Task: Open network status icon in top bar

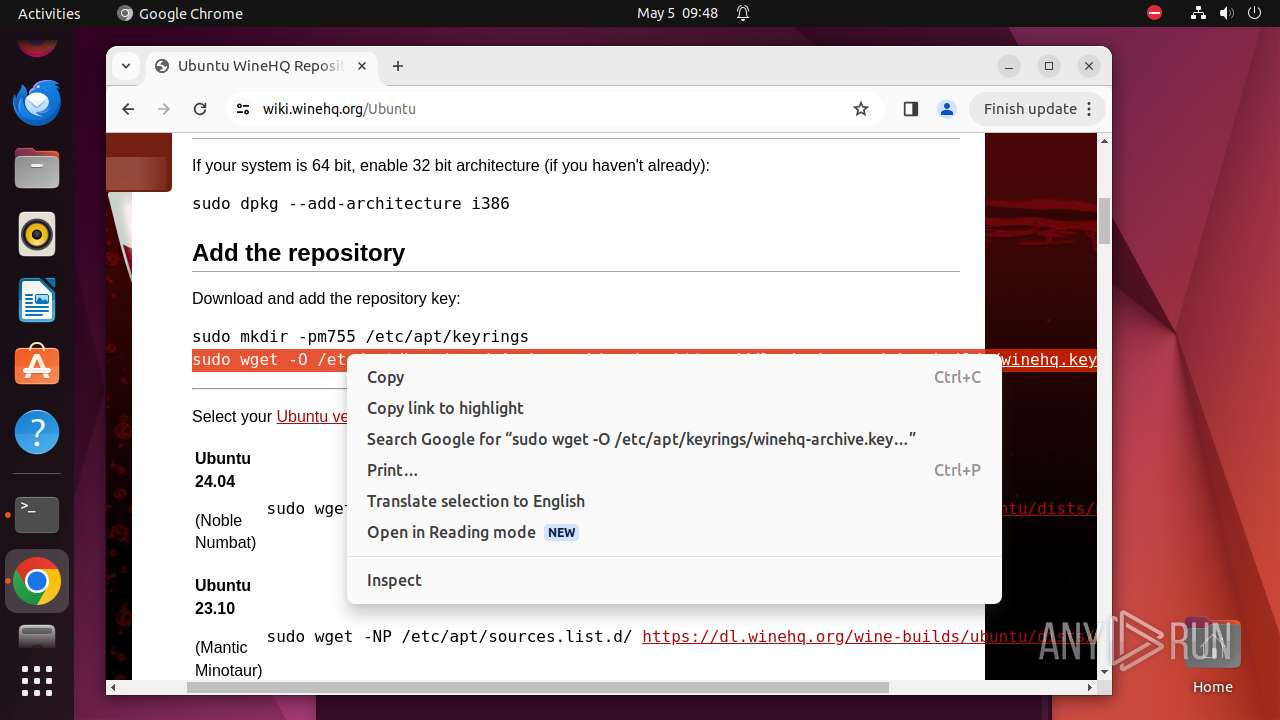Action: click(x=1198, y=13)
